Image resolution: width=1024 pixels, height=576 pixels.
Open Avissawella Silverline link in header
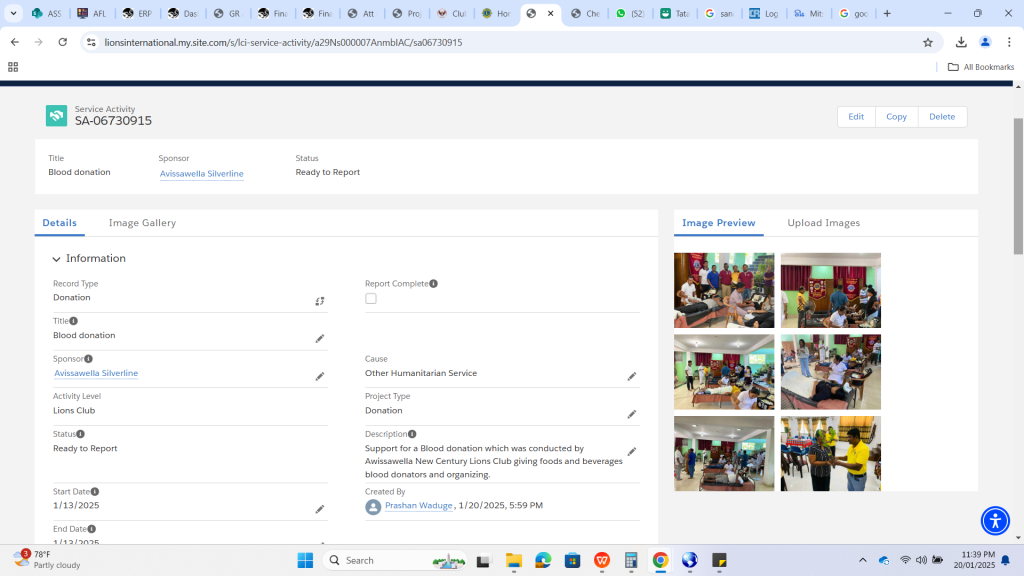[202, 174]
